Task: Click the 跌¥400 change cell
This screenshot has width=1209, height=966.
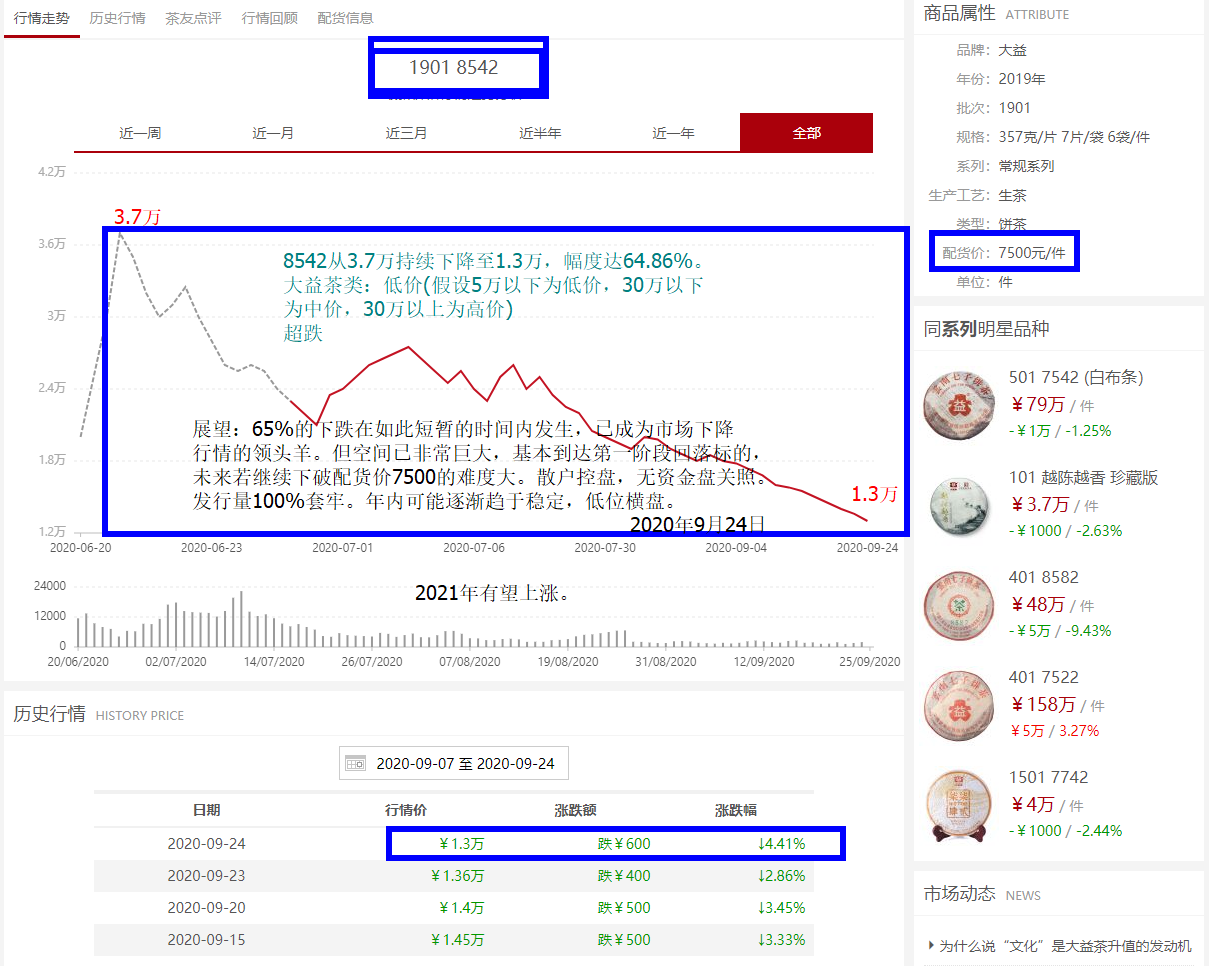Action: pos(624,875)
